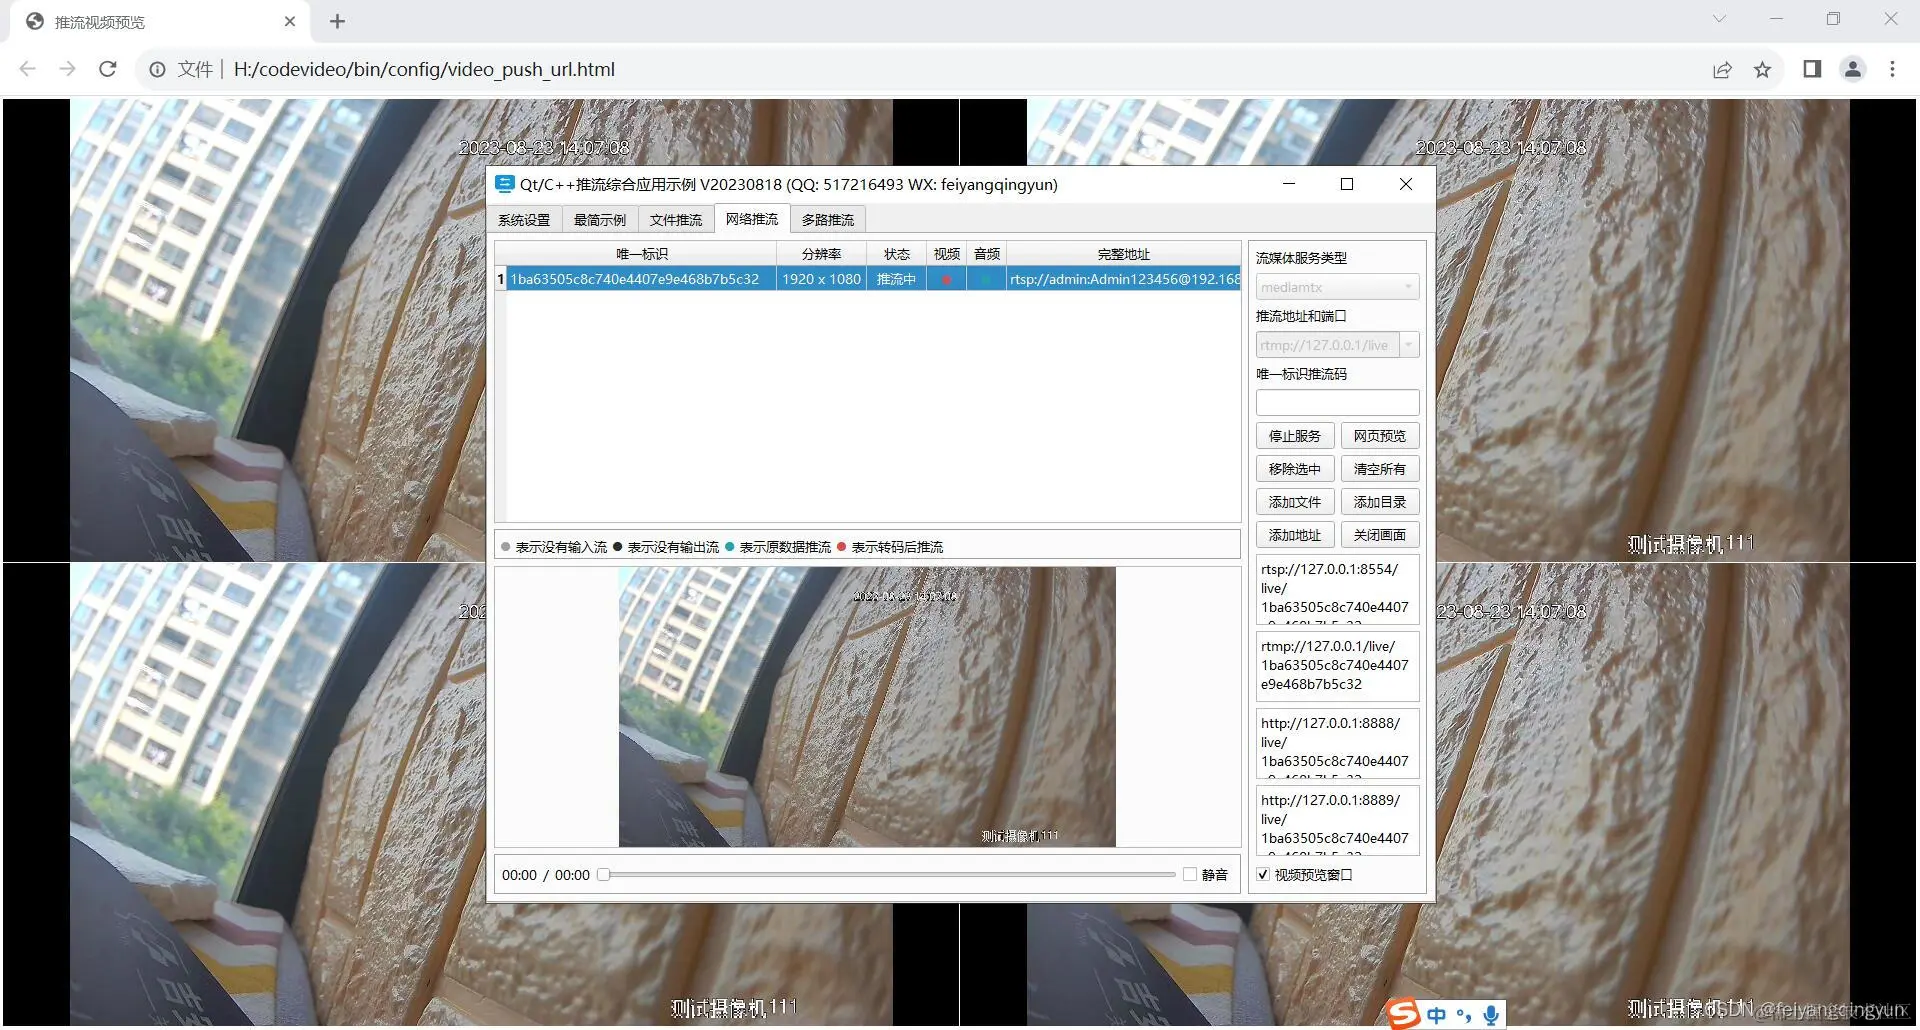
Task: Click the 音频 column header
Action: click(986, 254)
